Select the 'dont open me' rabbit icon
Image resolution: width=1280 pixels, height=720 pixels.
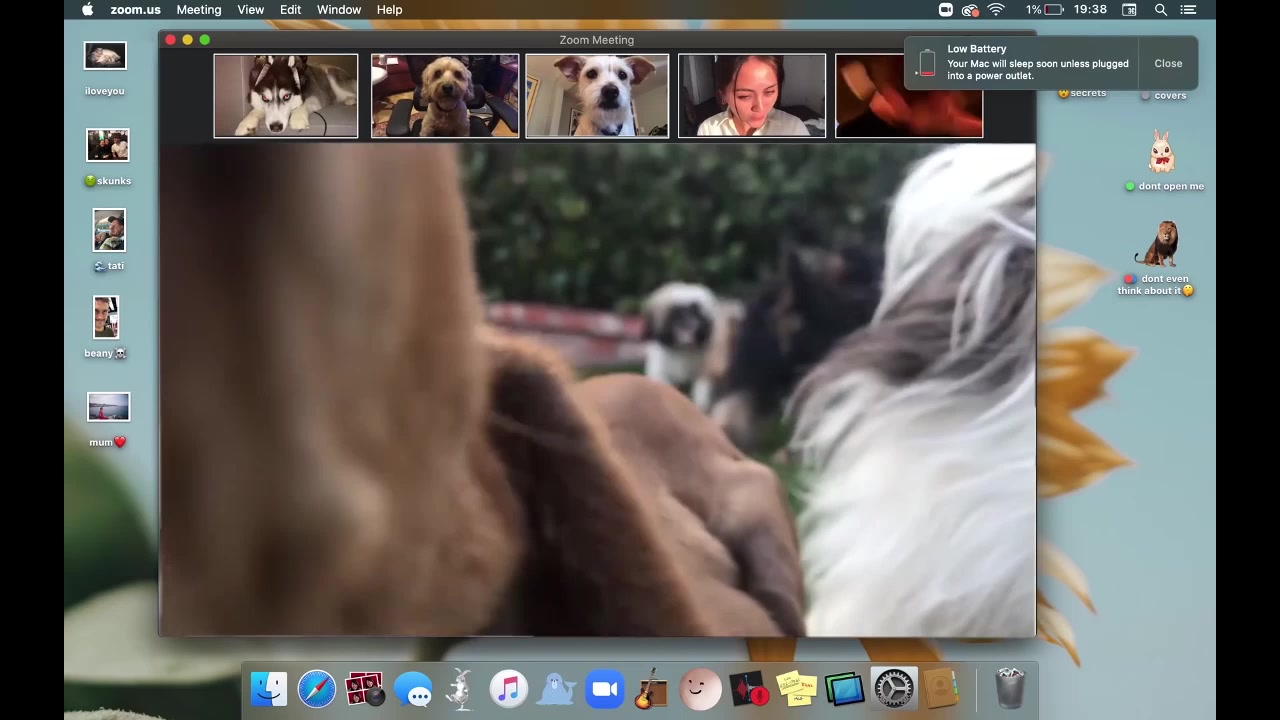coord(1161,153)
